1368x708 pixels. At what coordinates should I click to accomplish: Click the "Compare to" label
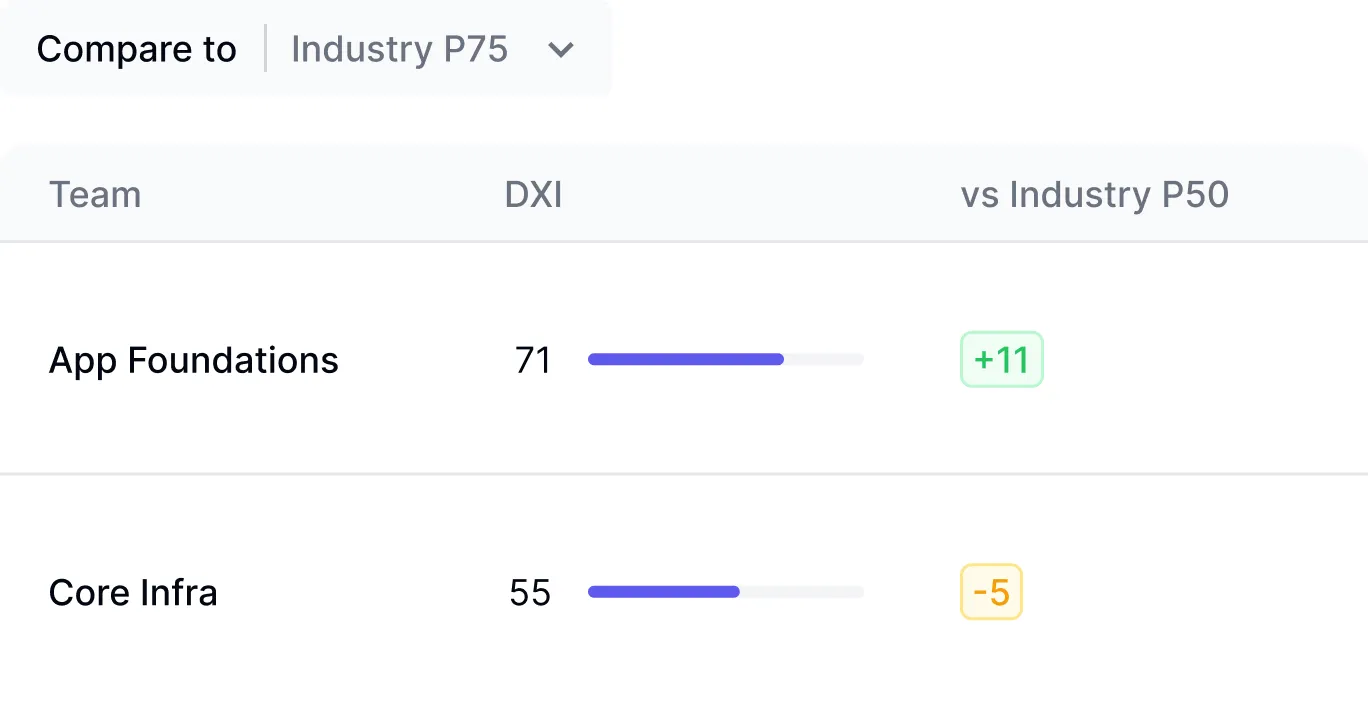(x=137, y=49)
